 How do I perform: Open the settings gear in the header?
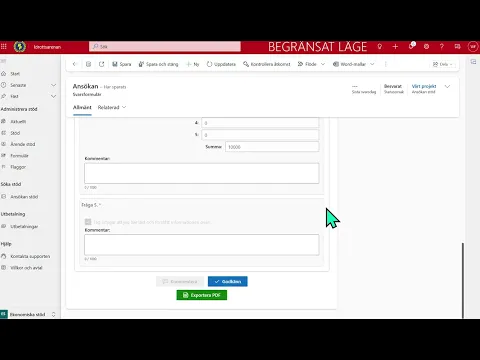click(x=426, y=47)
